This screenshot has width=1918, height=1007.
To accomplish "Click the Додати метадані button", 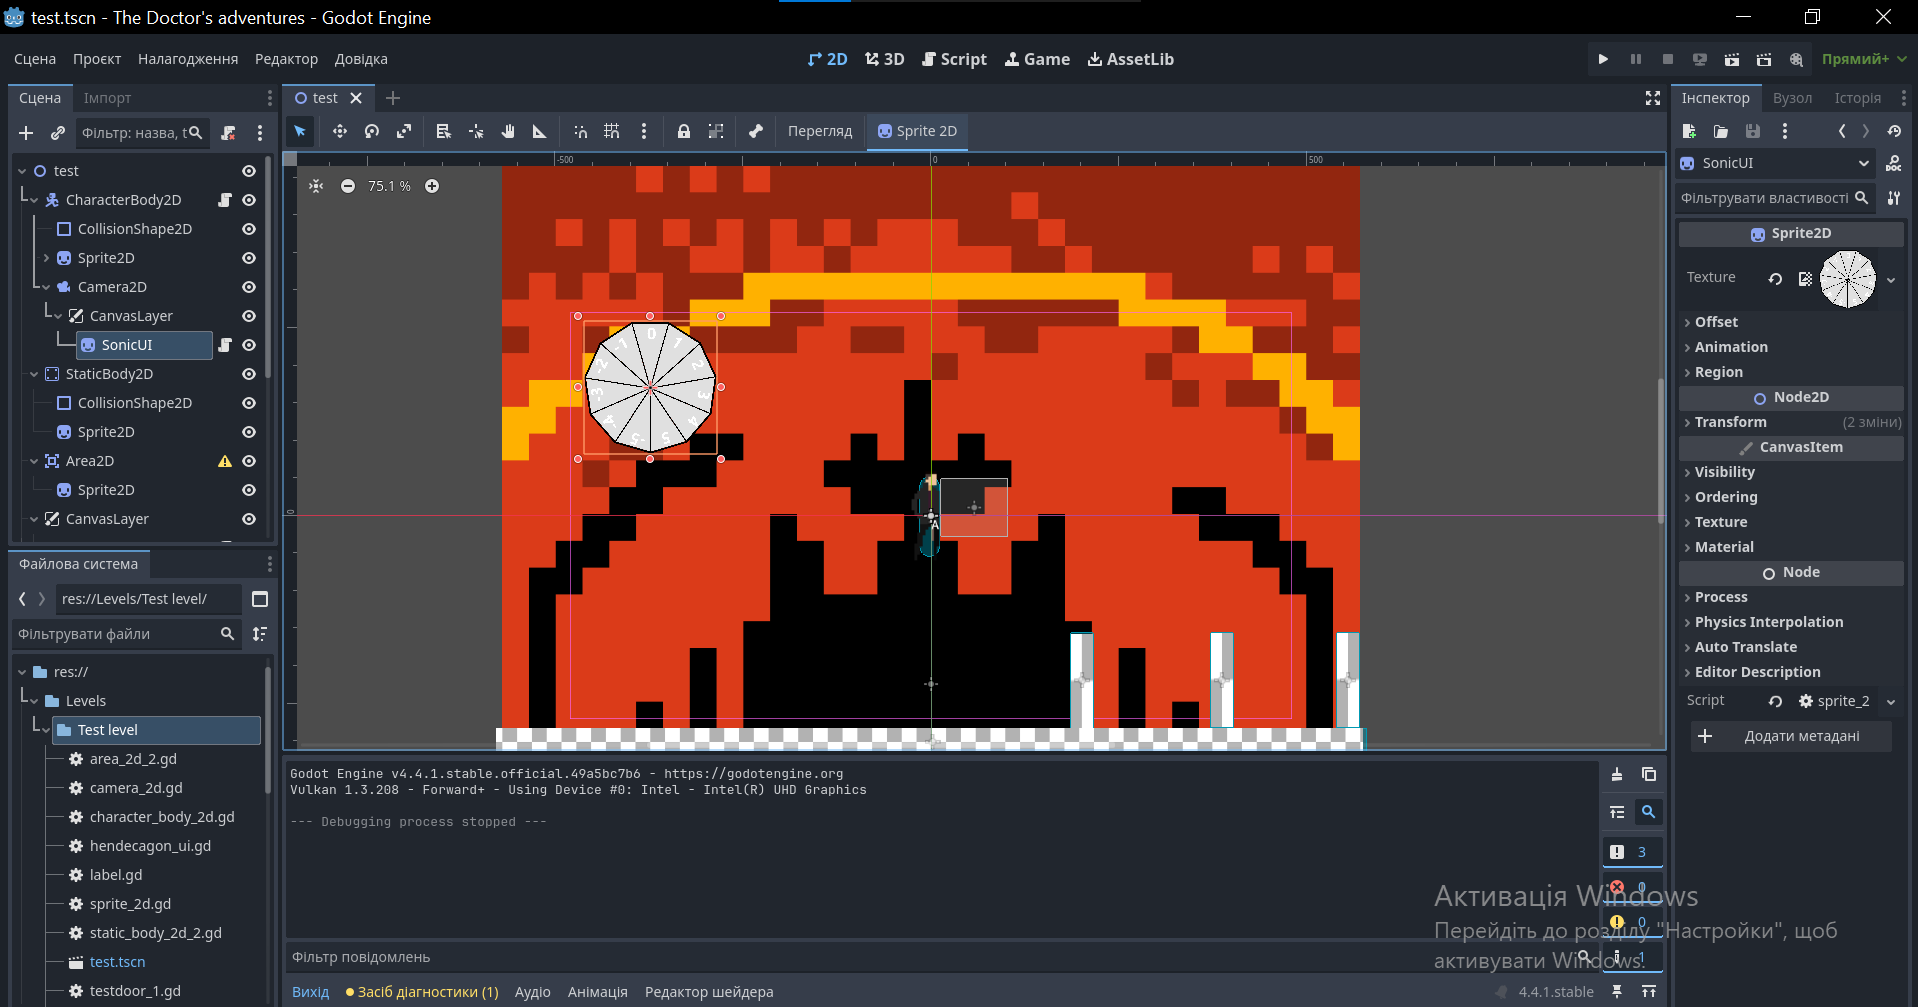I will tap(1791, 736).
